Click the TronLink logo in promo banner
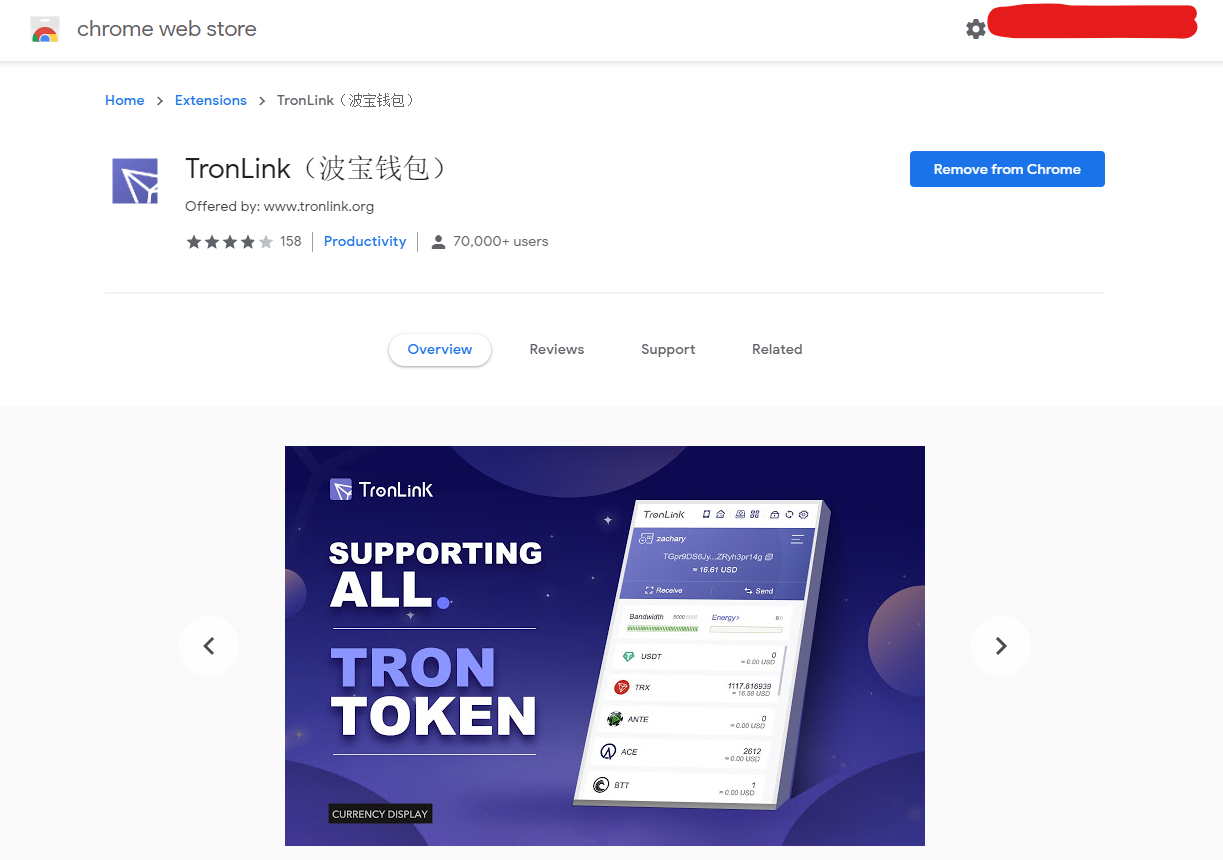 pyautogui.click(x=382, y=489)
